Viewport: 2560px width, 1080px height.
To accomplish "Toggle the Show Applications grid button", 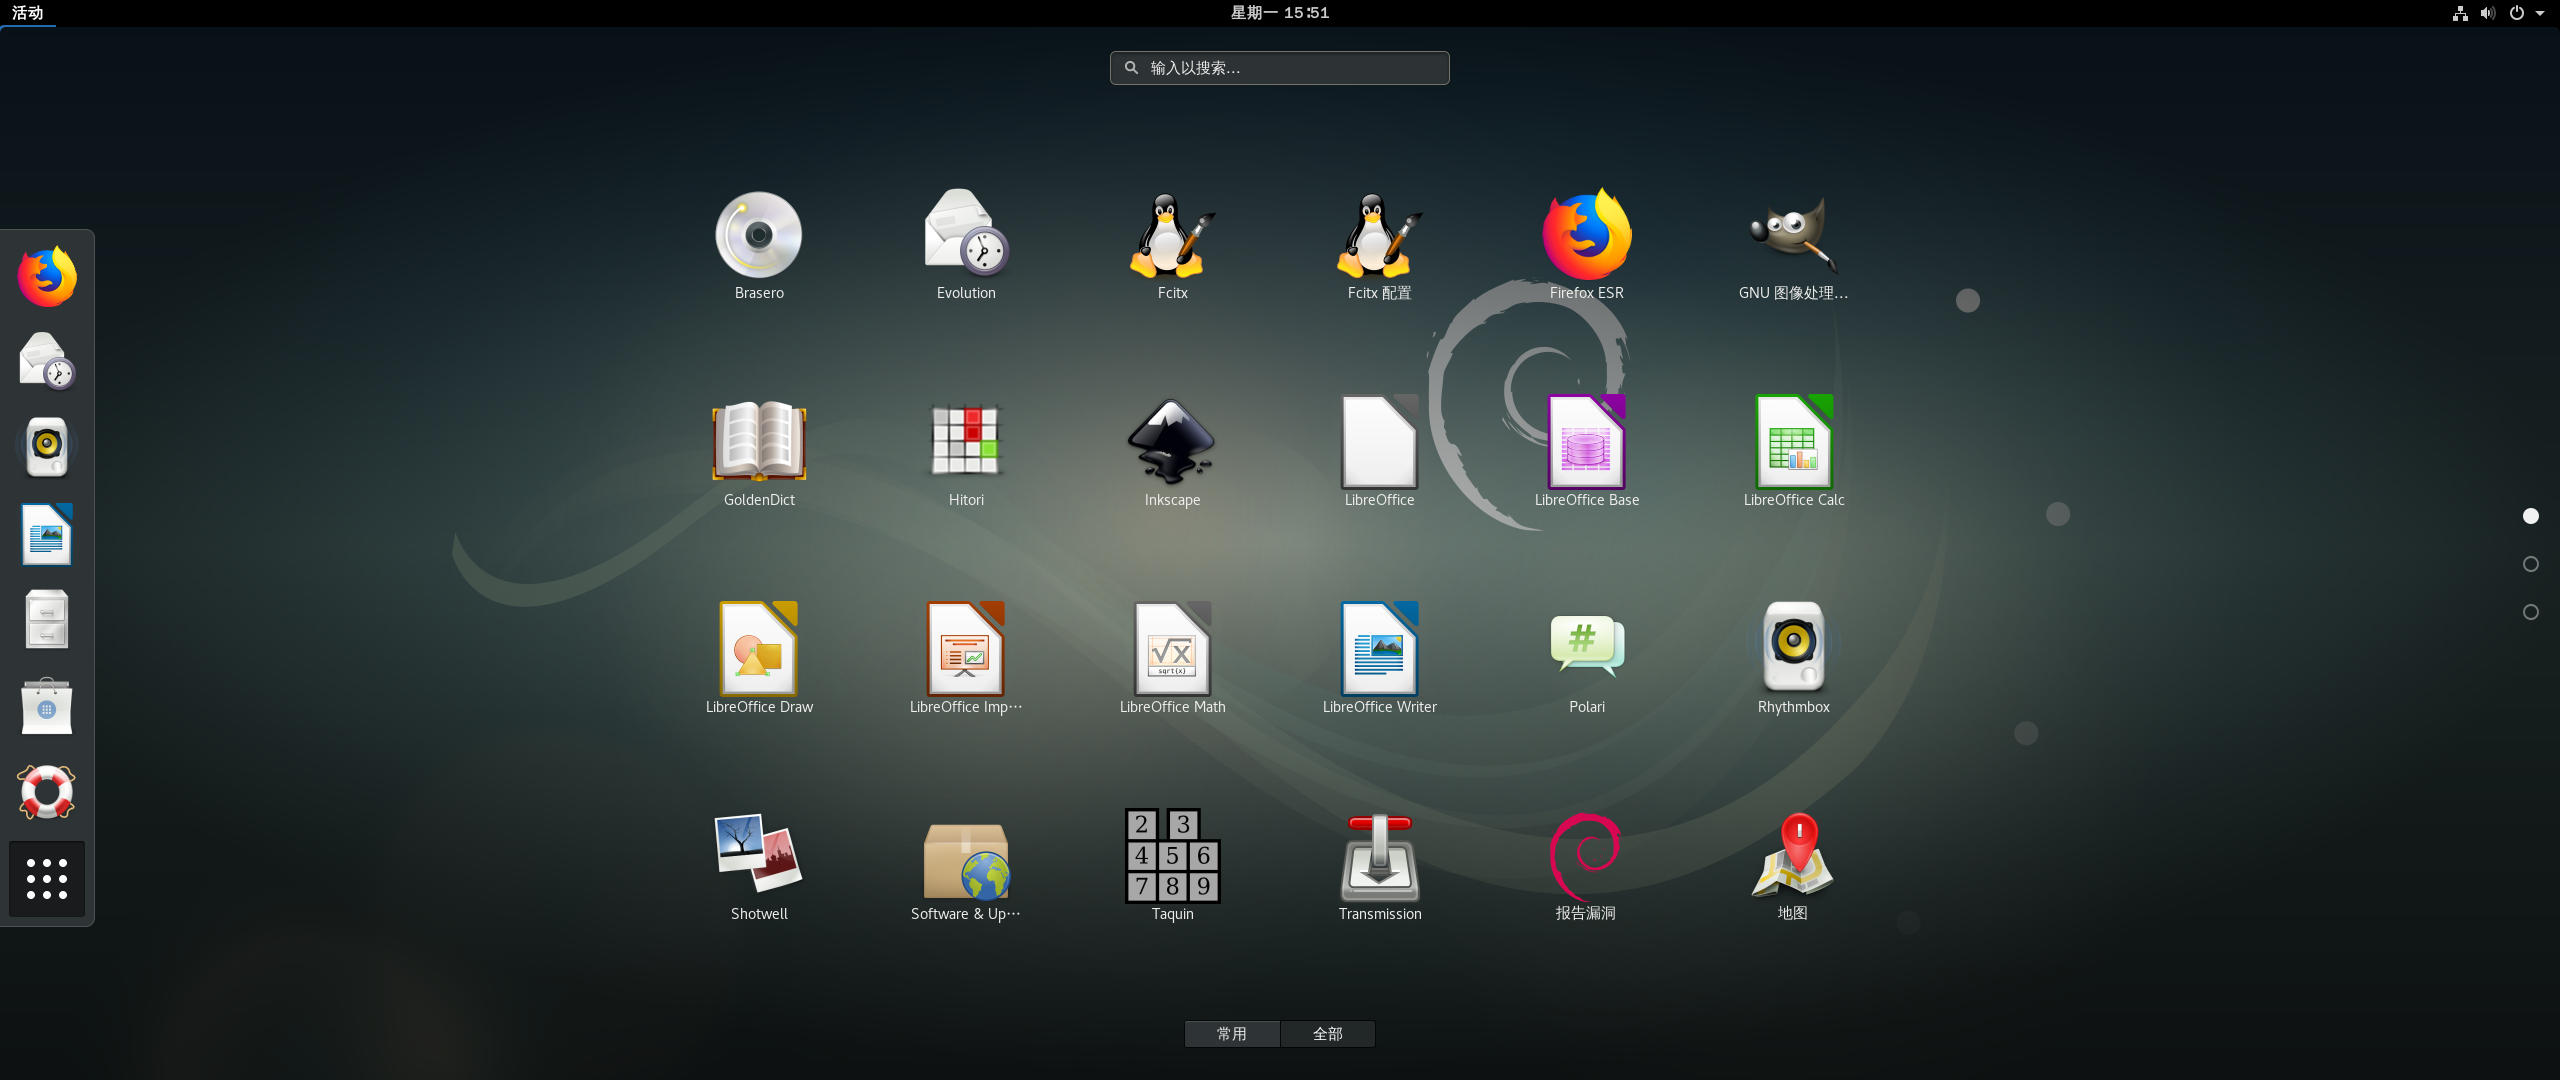I will [47, 879].
